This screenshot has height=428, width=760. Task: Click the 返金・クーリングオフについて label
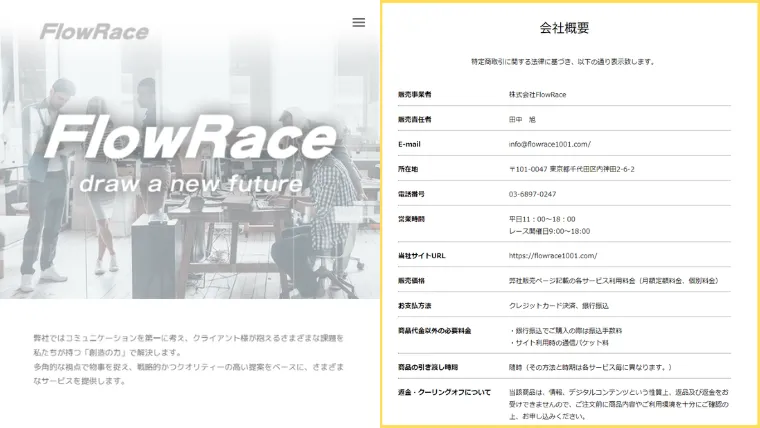(x=444, y=392)
